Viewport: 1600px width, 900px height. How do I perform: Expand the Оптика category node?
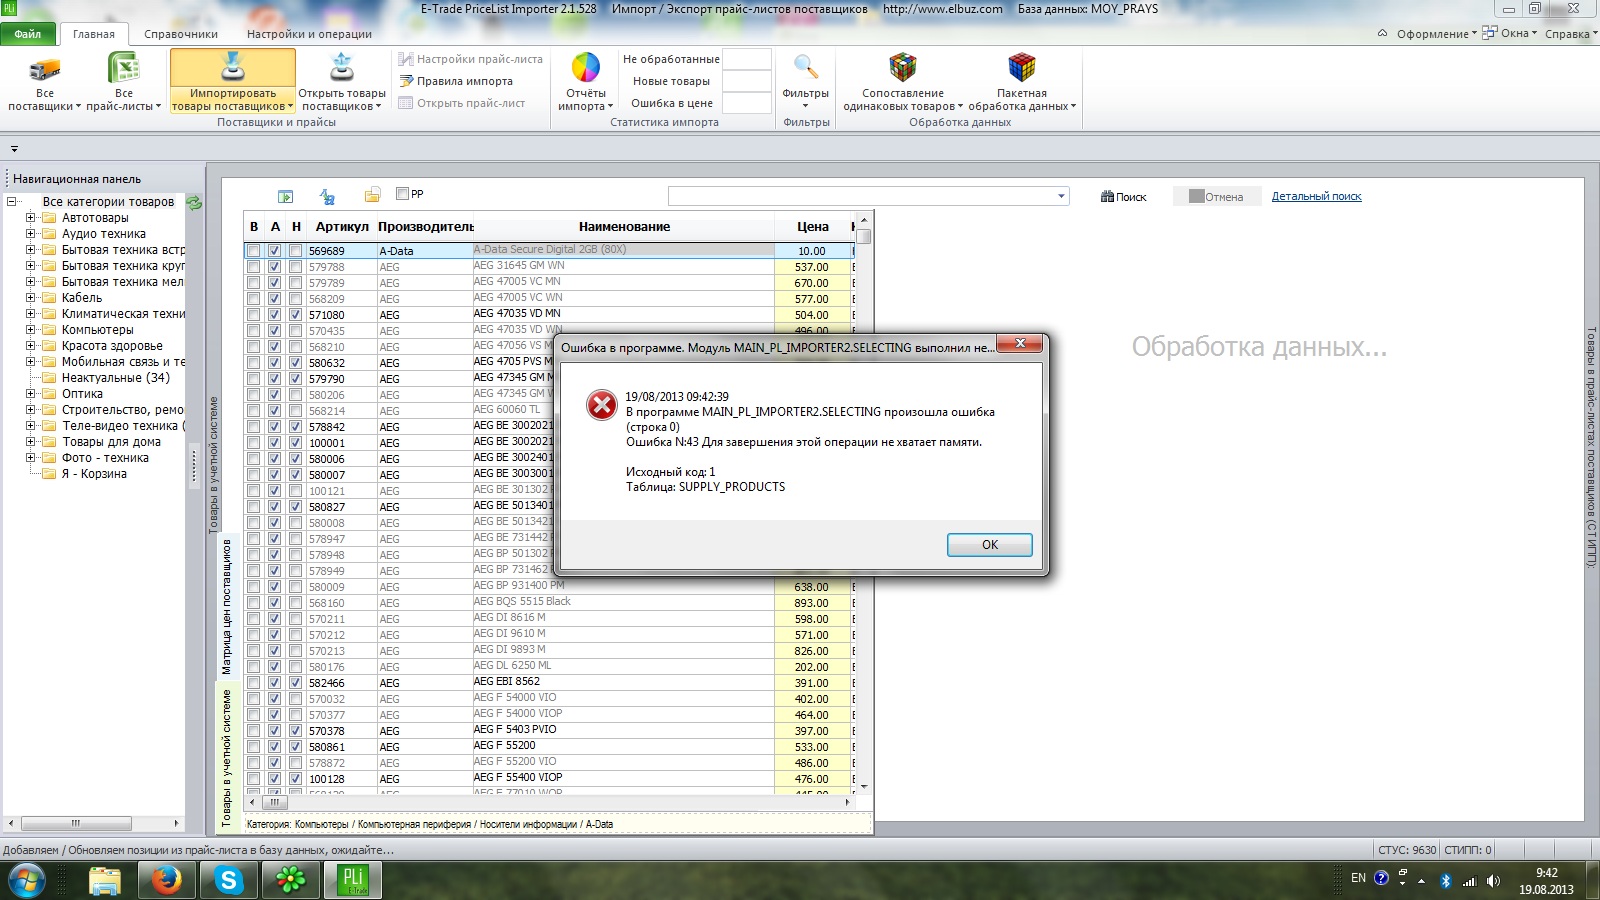point(31,394)
